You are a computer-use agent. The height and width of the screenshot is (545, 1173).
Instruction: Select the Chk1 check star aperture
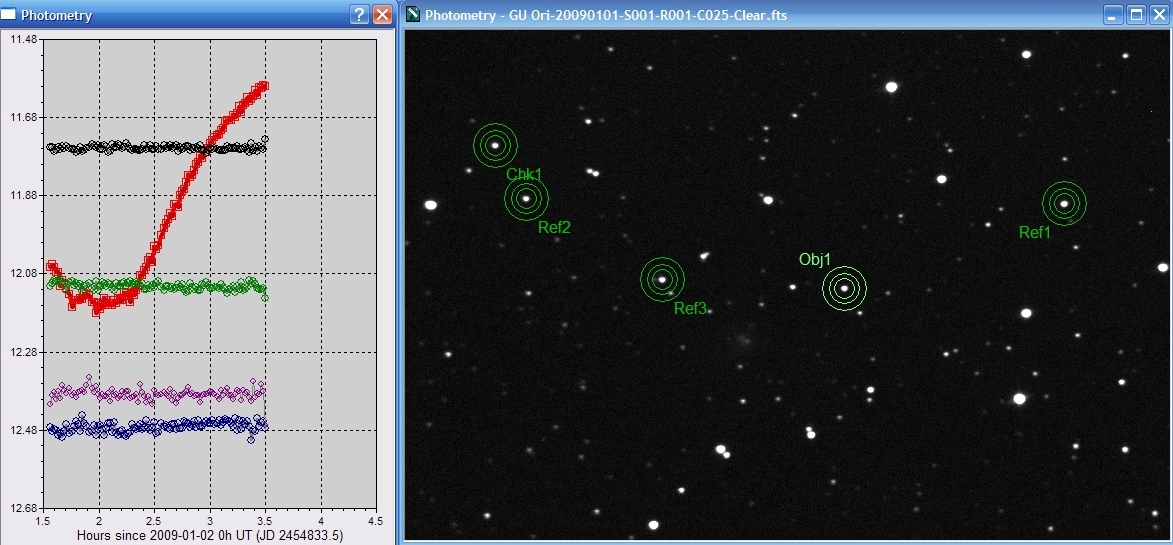pos(495,145)
